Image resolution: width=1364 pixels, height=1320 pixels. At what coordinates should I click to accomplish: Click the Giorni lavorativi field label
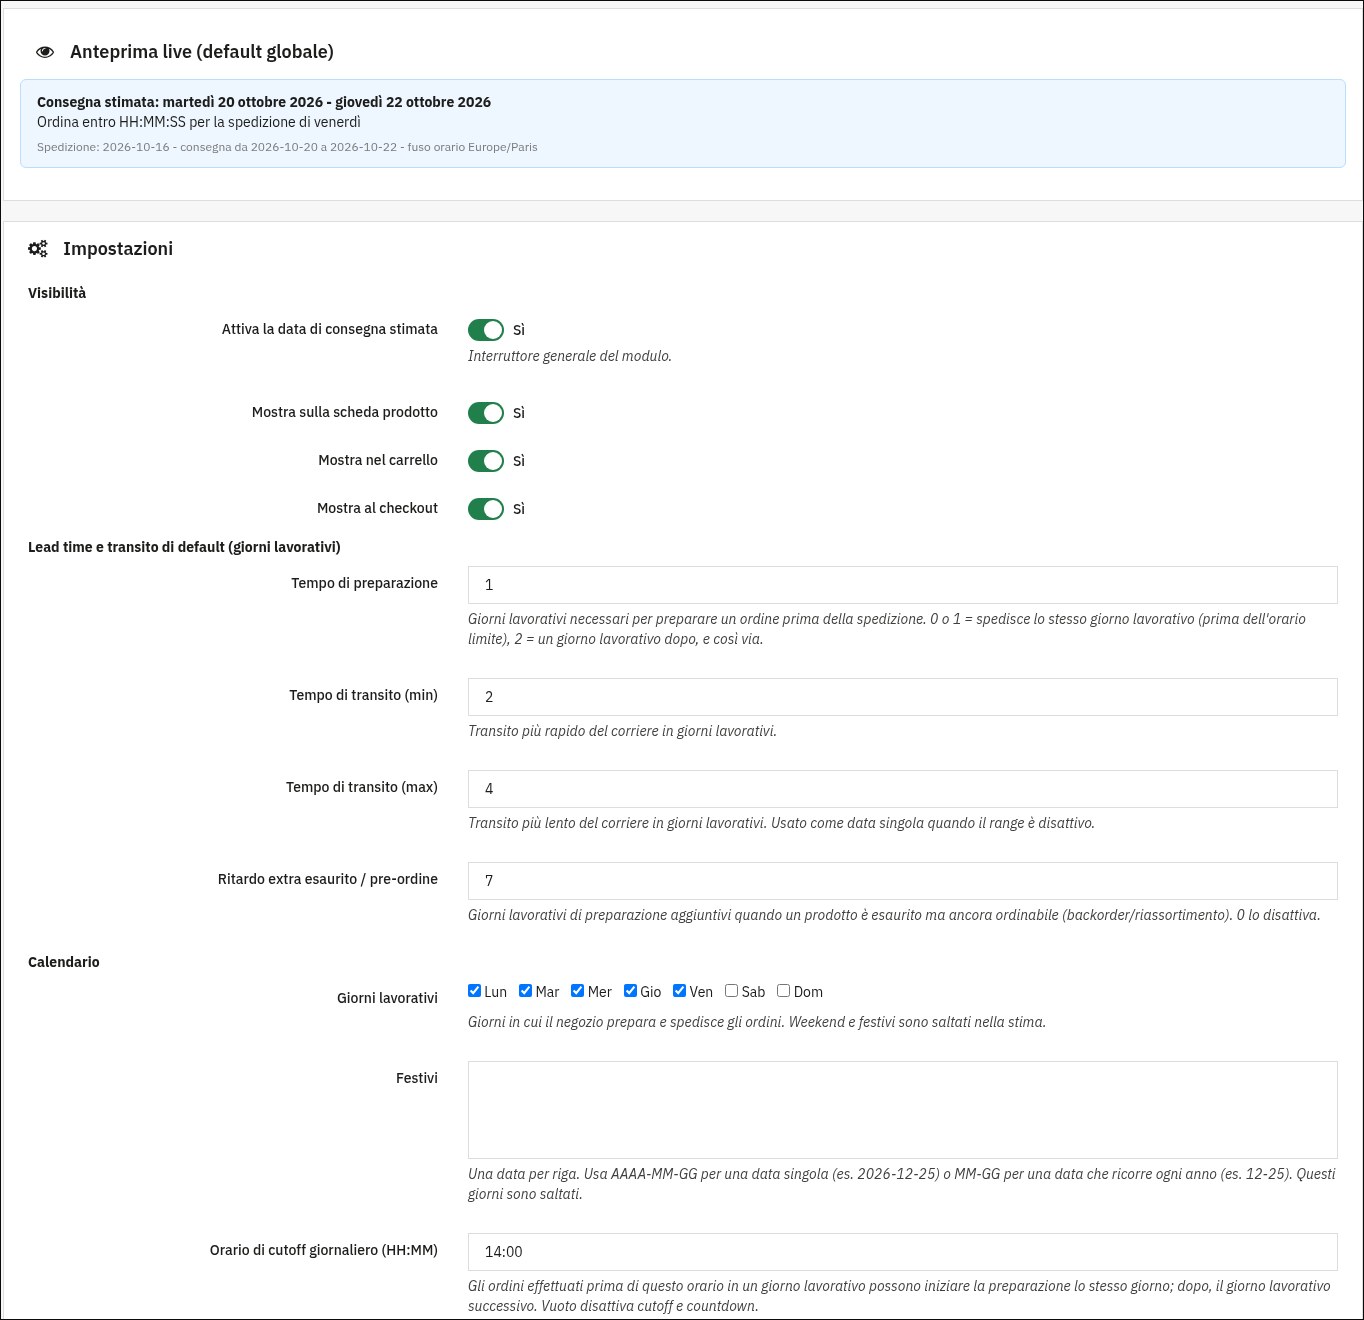(387, 998)
